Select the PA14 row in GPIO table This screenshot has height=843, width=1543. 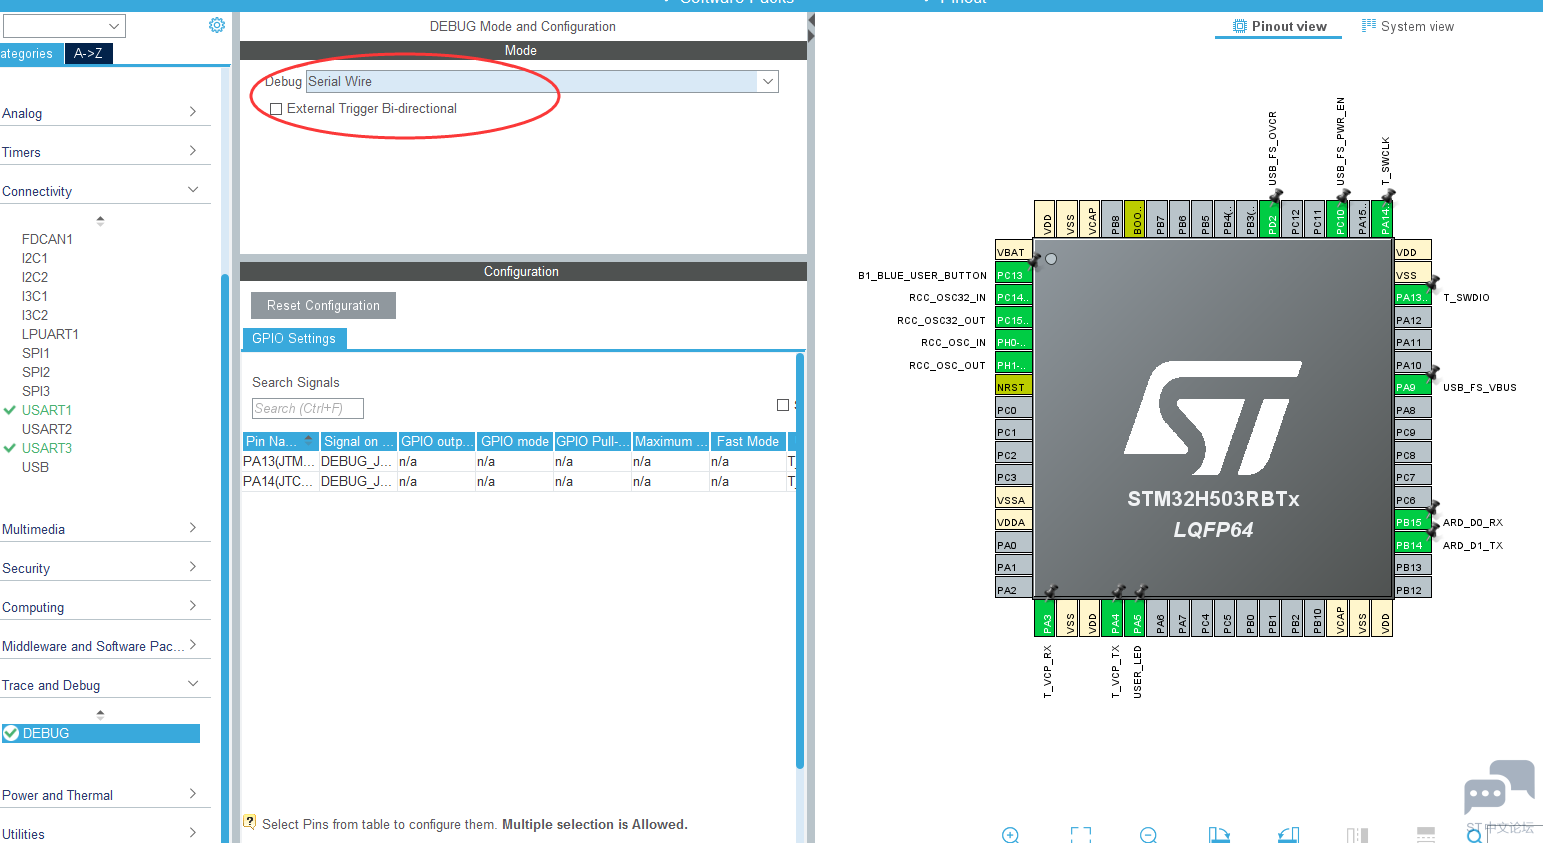tap(518, 481)
